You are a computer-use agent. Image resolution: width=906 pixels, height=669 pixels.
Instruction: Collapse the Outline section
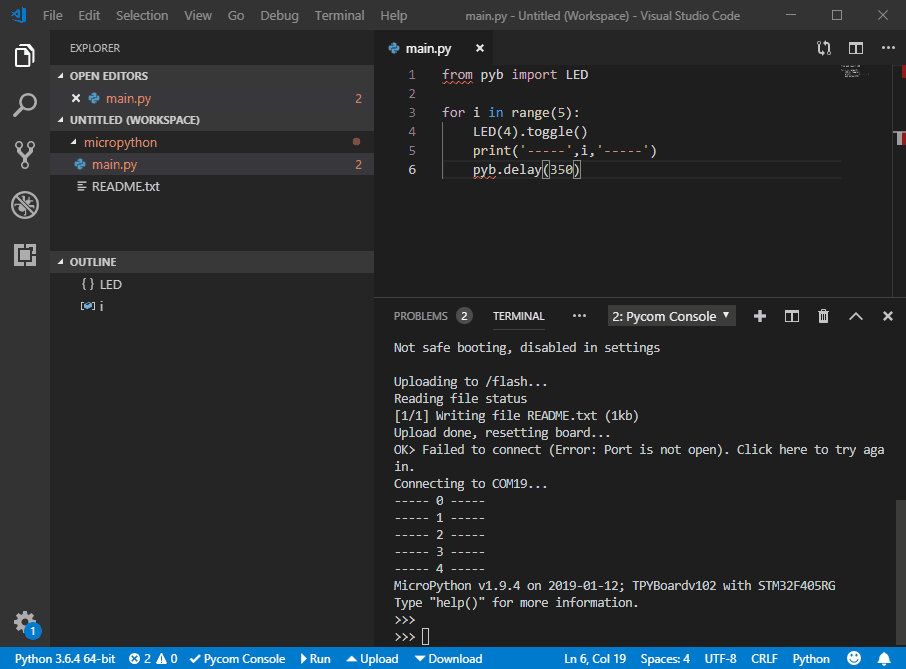pyautogui.click(x=61, y=262)
